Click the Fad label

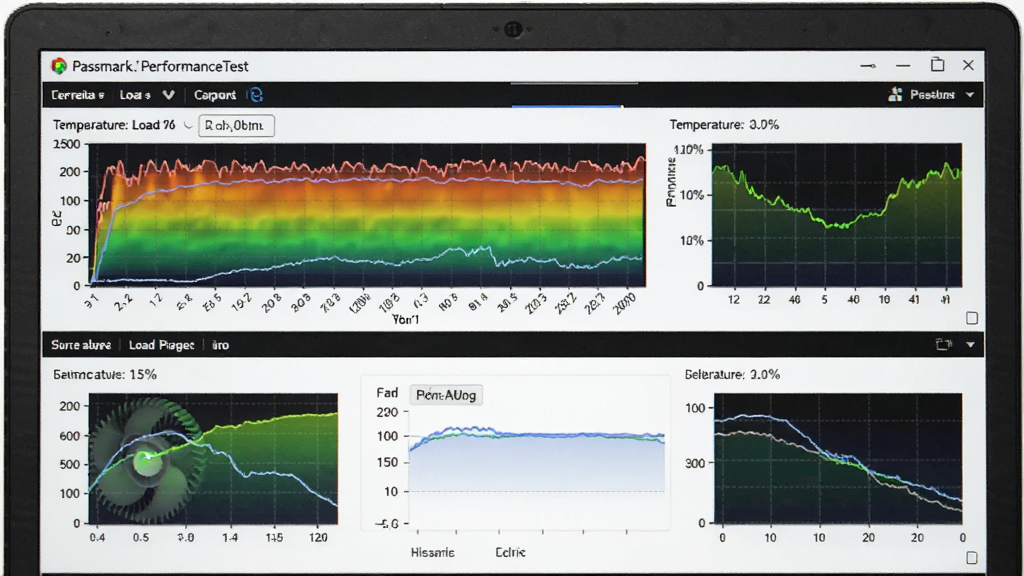pos(387,392)
